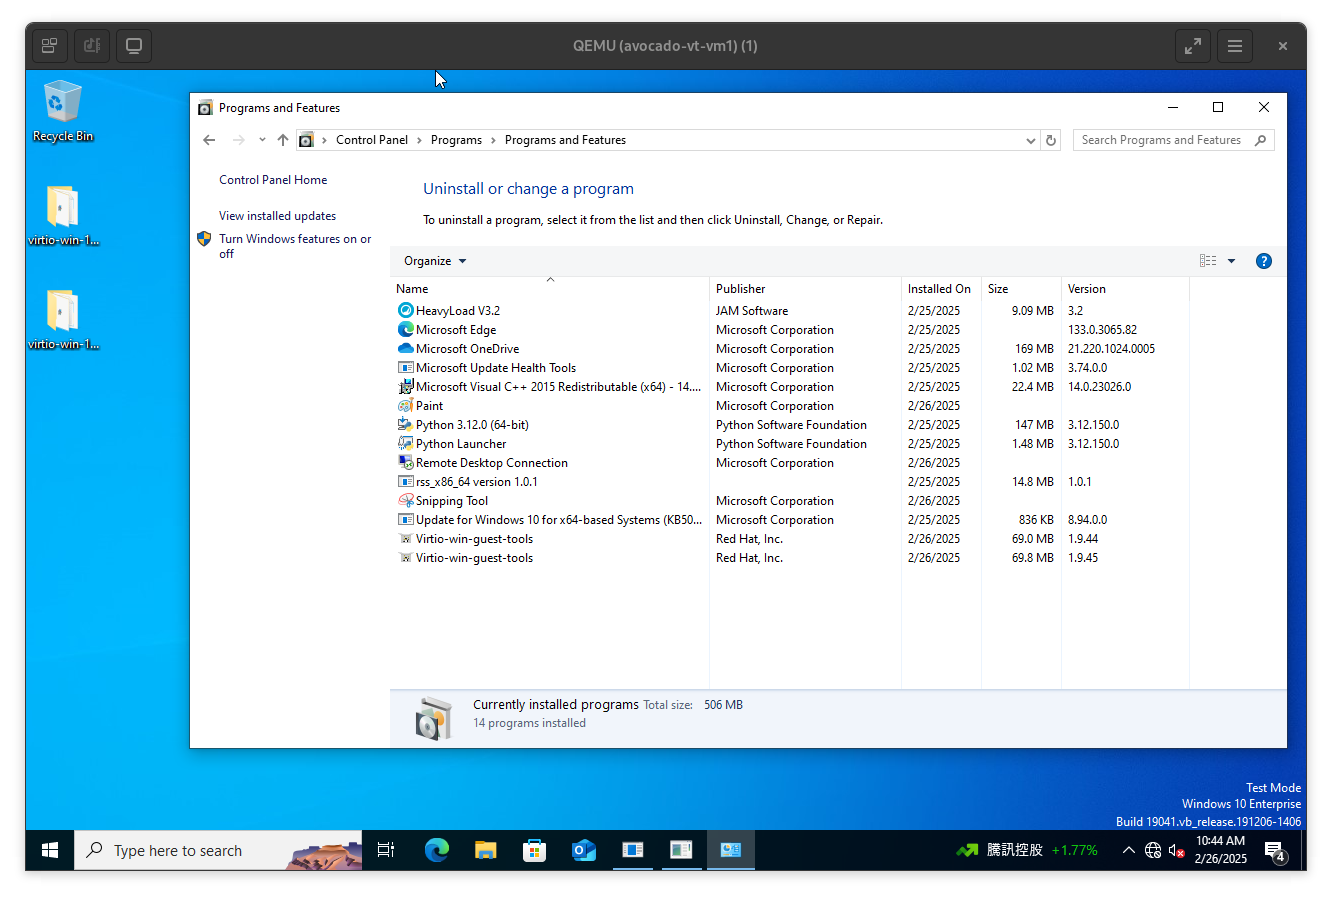Screen dimensions: 1332x899
Task: Open the Recycle Bin desktop icon
Action: coord(62,111)
